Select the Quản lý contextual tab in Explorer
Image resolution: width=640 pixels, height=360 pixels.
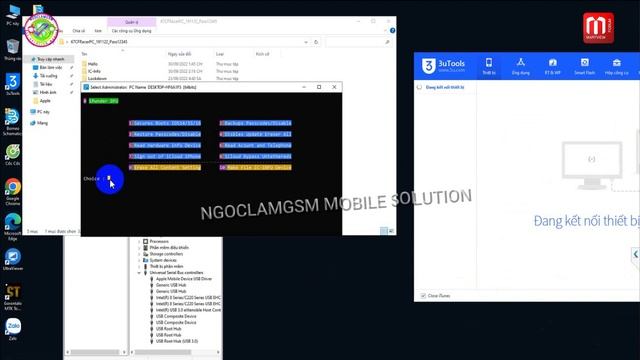coord(131,22)
